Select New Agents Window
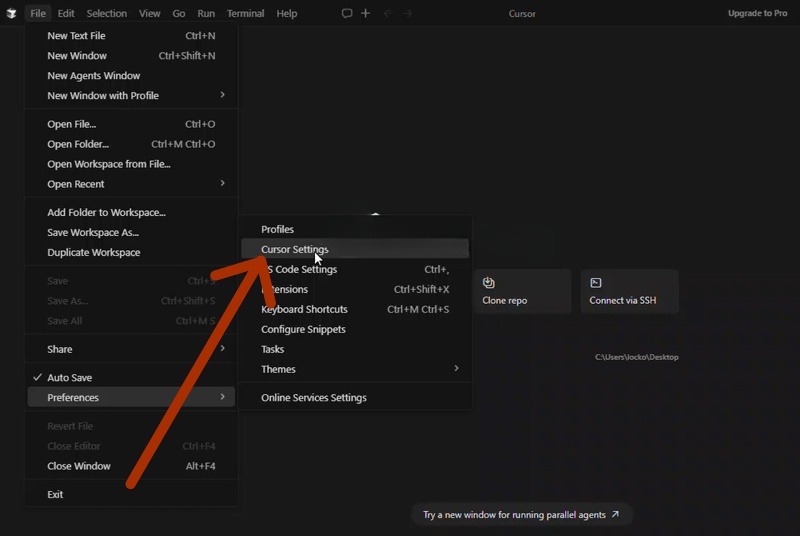The image size is (800, 536). tap(131, 75)
